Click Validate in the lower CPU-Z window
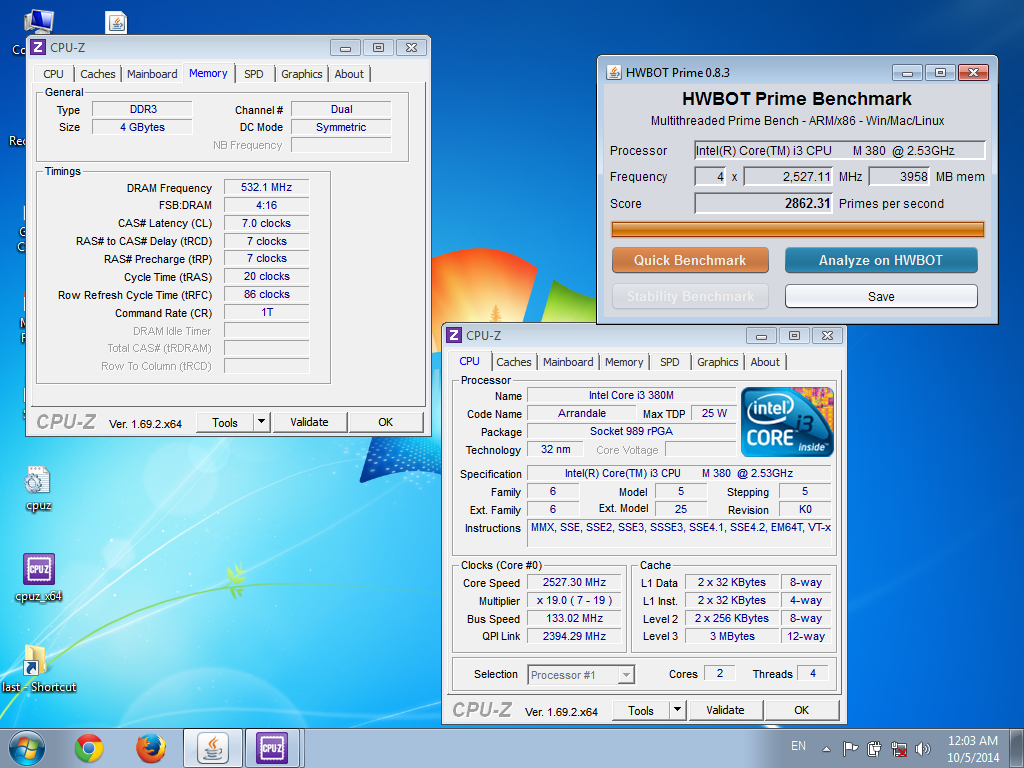This screenshot has height=768, width=1024. click(x=726, y=711)
